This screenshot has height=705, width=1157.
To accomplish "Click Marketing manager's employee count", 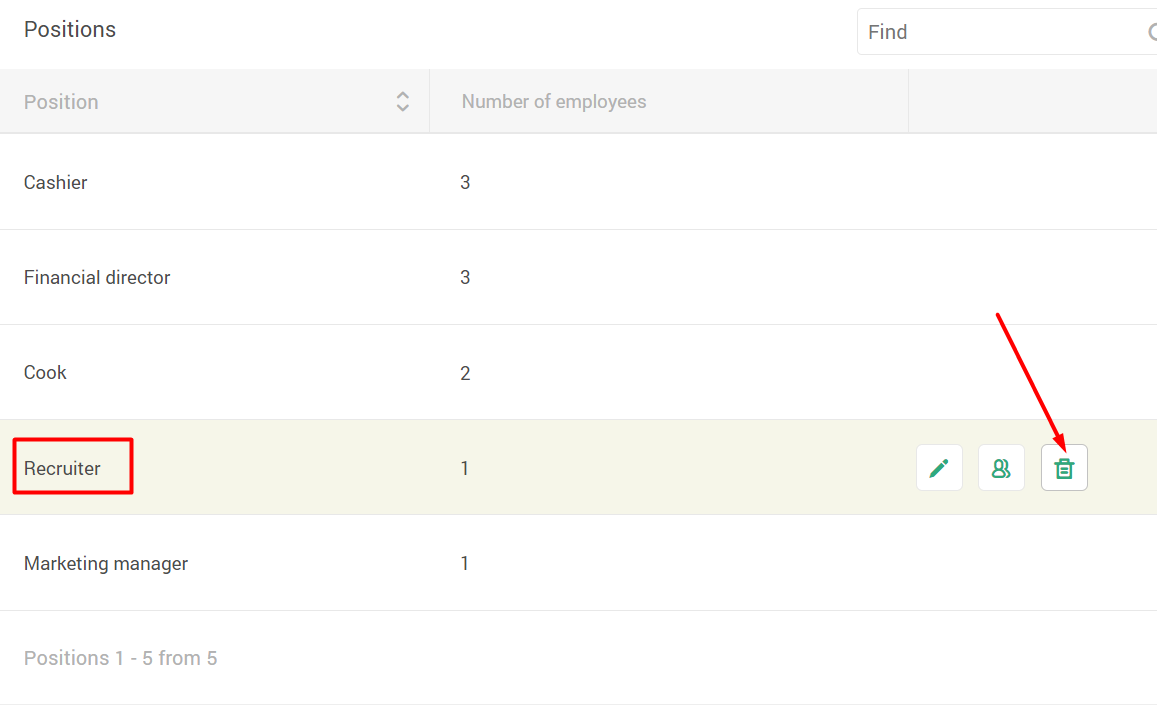I will (465, 563).
